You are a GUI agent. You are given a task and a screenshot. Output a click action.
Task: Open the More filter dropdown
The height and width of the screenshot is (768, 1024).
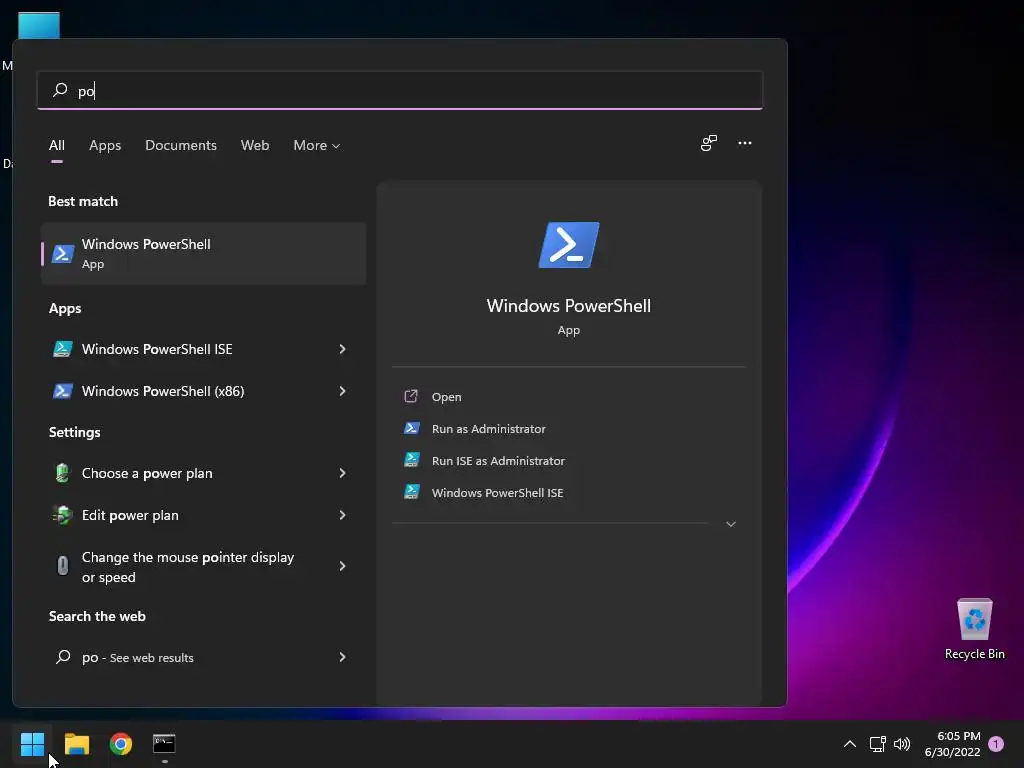(317, 145)
